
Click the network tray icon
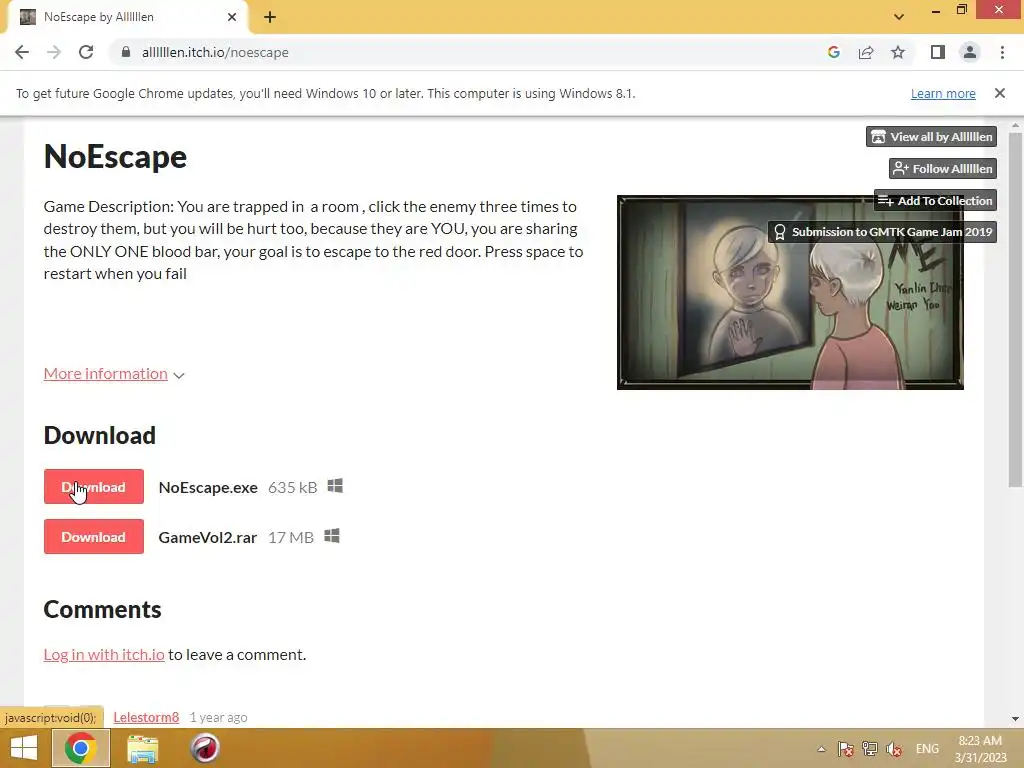click(x=870, y=749)
